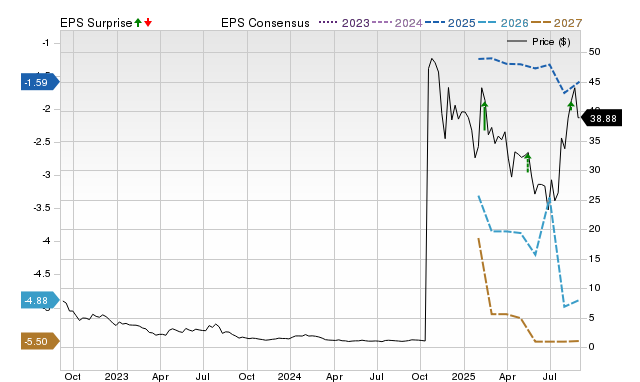This screenshot has height=382, width=640.
Task: Click the -1 label on the EPS axis
Action: (x=46, y=42)
